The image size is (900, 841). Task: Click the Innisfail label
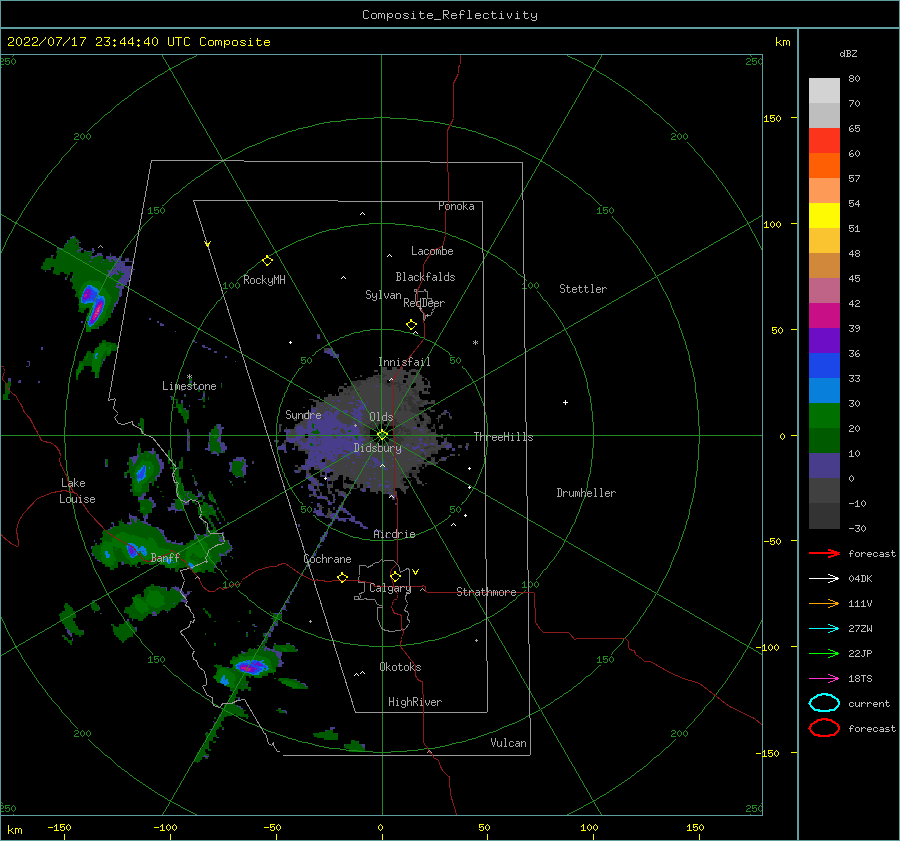404,362
